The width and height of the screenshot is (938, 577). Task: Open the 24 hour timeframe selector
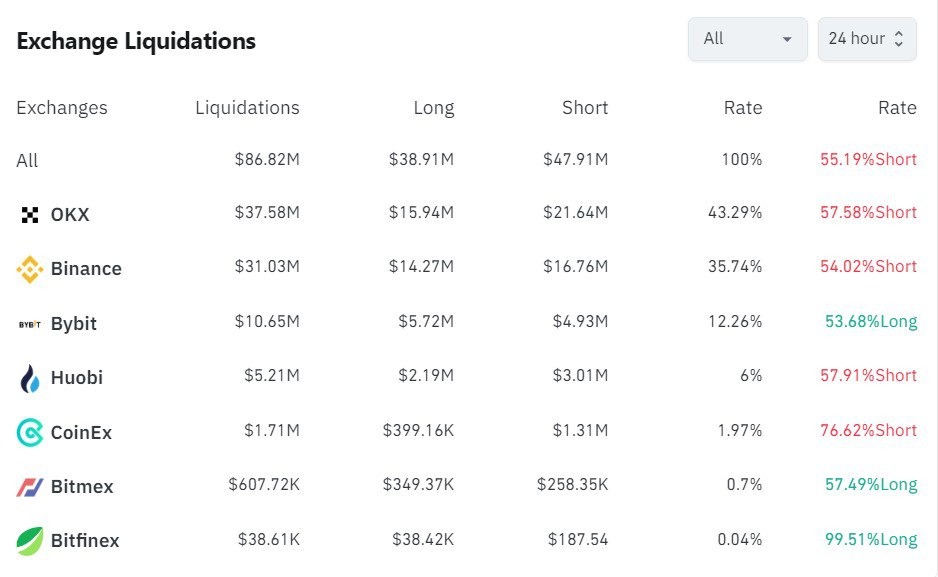click(x=866, y=39)
